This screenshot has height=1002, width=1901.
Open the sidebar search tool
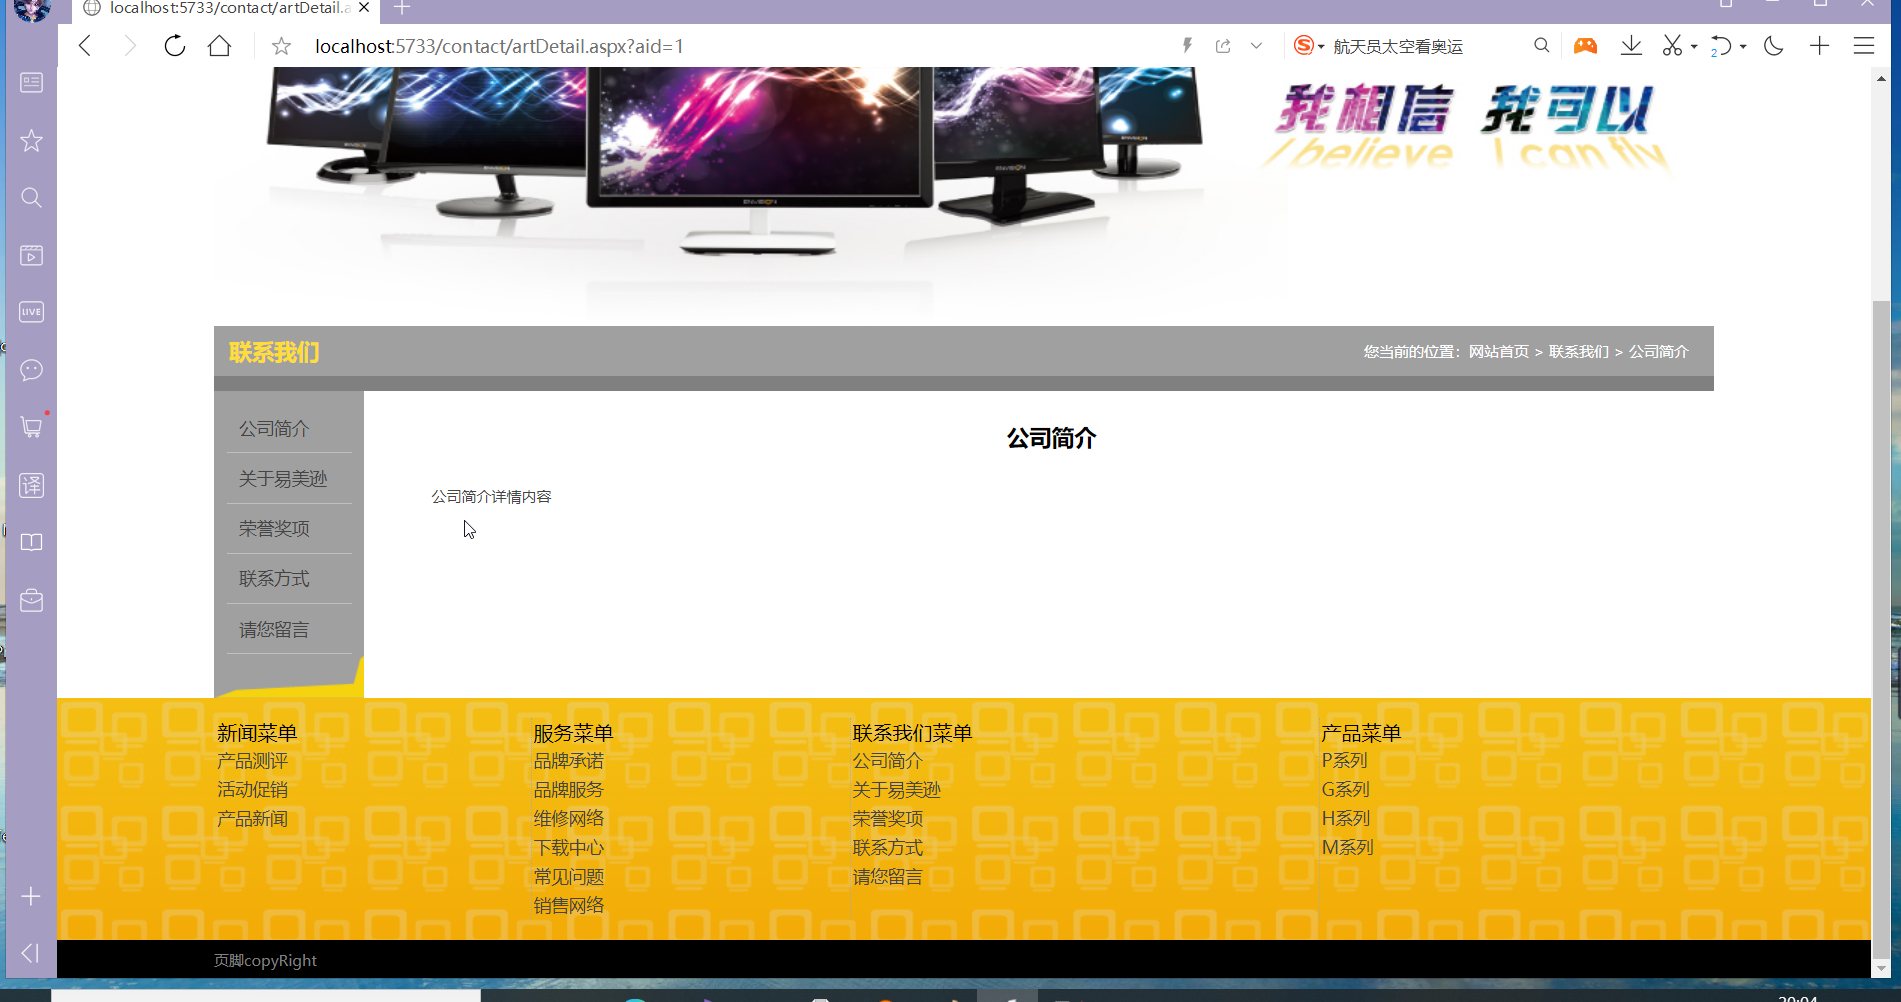click(31, 197)
